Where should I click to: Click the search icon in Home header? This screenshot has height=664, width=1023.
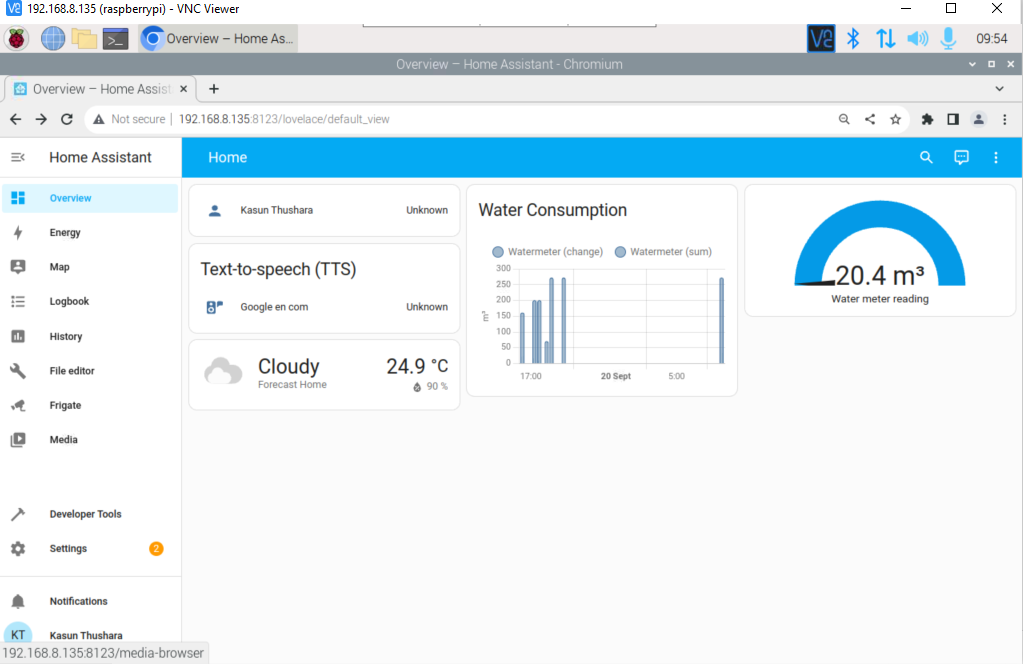coord(926,157)
